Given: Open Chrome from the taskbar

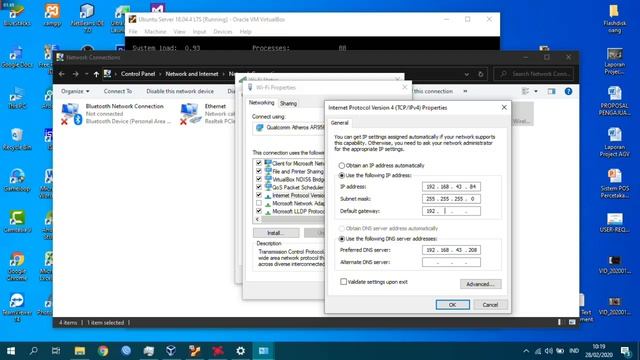Looking at the screenshot, I should click(x=103, y=351).
